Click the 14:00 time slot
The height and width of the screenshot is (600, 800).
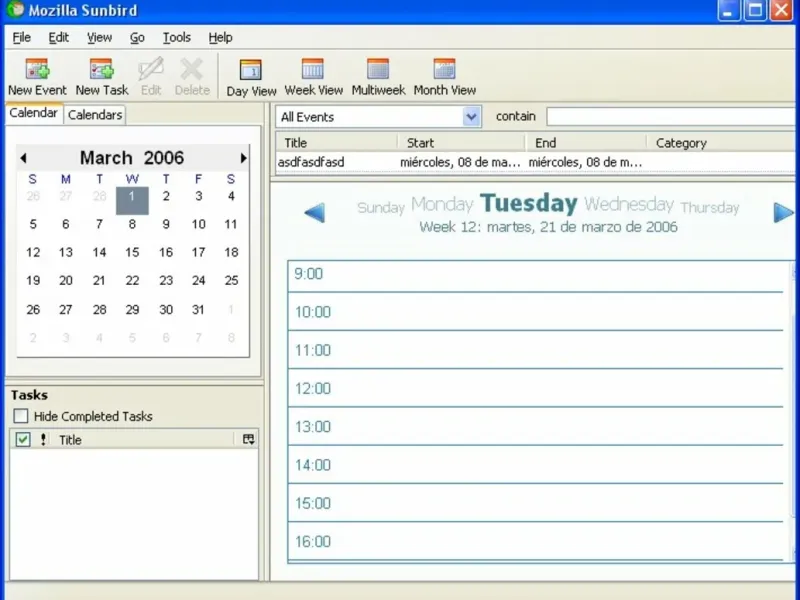(536, 464)
